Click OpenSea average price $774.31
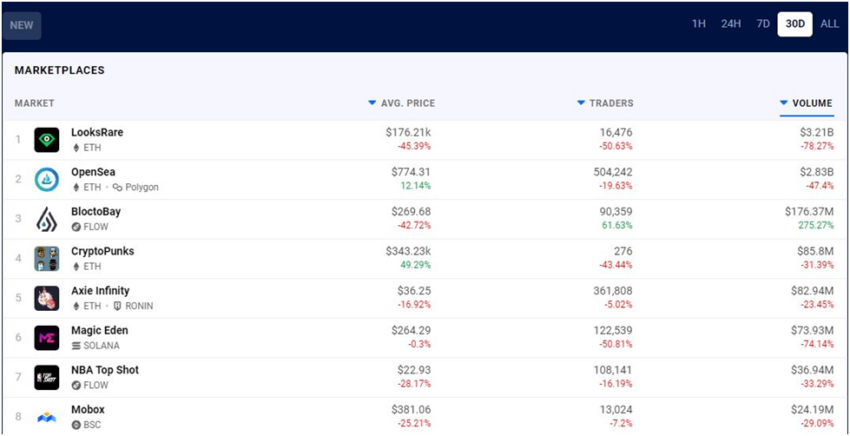 (x=411, y=172)
